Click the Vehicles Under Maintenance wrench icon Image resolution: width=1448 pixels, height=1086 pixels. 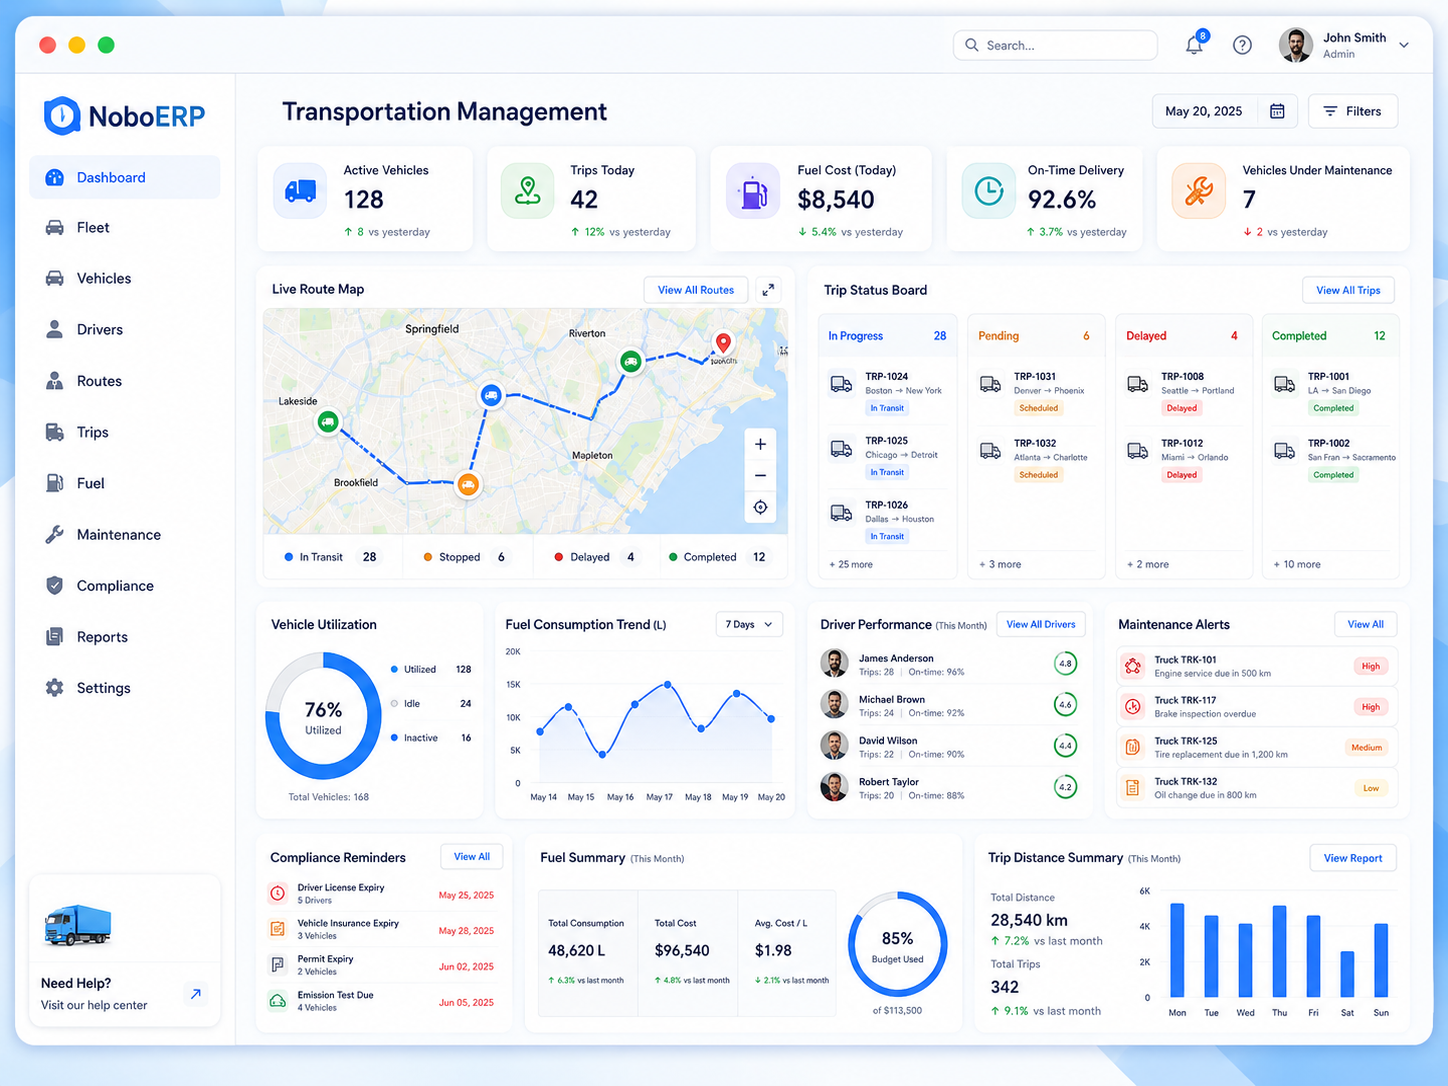1198,190
